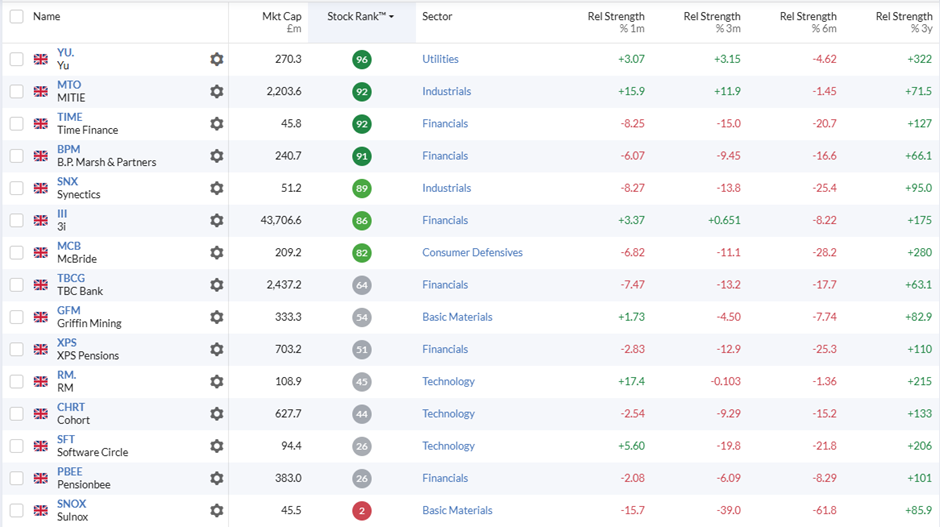
Task: Open the Consumer Defensives sector link
Action: tap(472, 253)
